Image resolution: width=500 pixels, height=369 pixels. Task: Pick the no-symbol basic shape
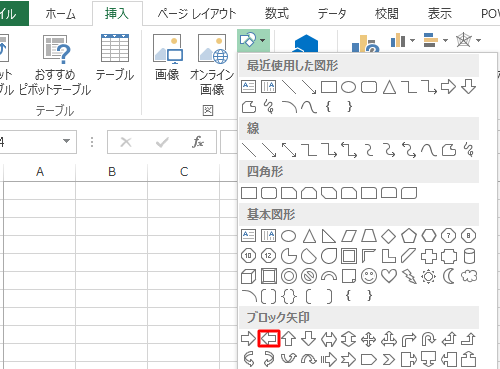click(x=309, y=276)
